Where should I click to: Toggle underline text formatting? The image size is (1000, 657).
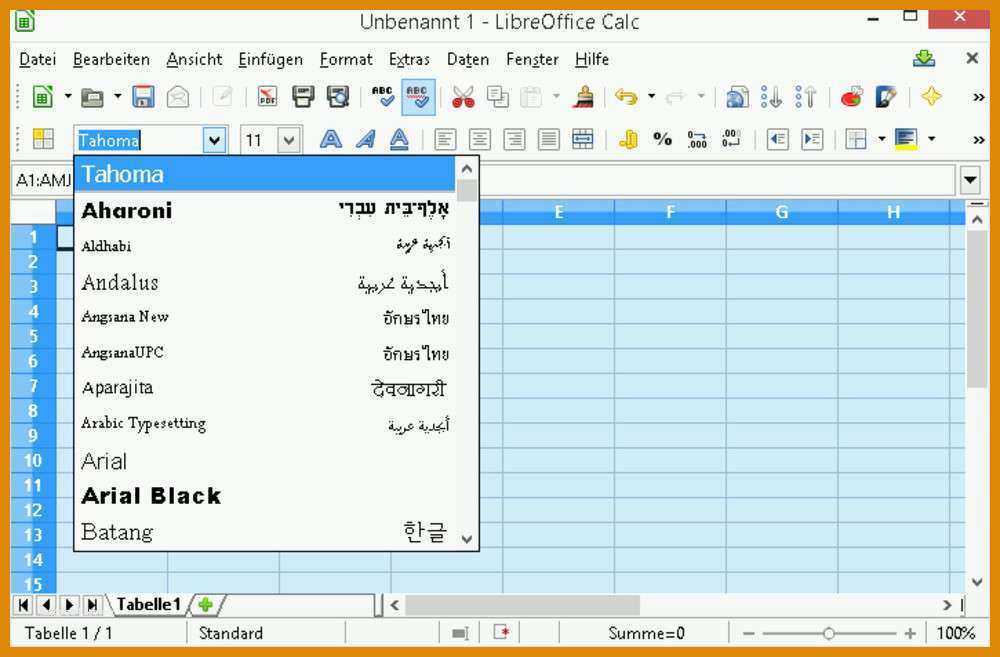(399, 139)
